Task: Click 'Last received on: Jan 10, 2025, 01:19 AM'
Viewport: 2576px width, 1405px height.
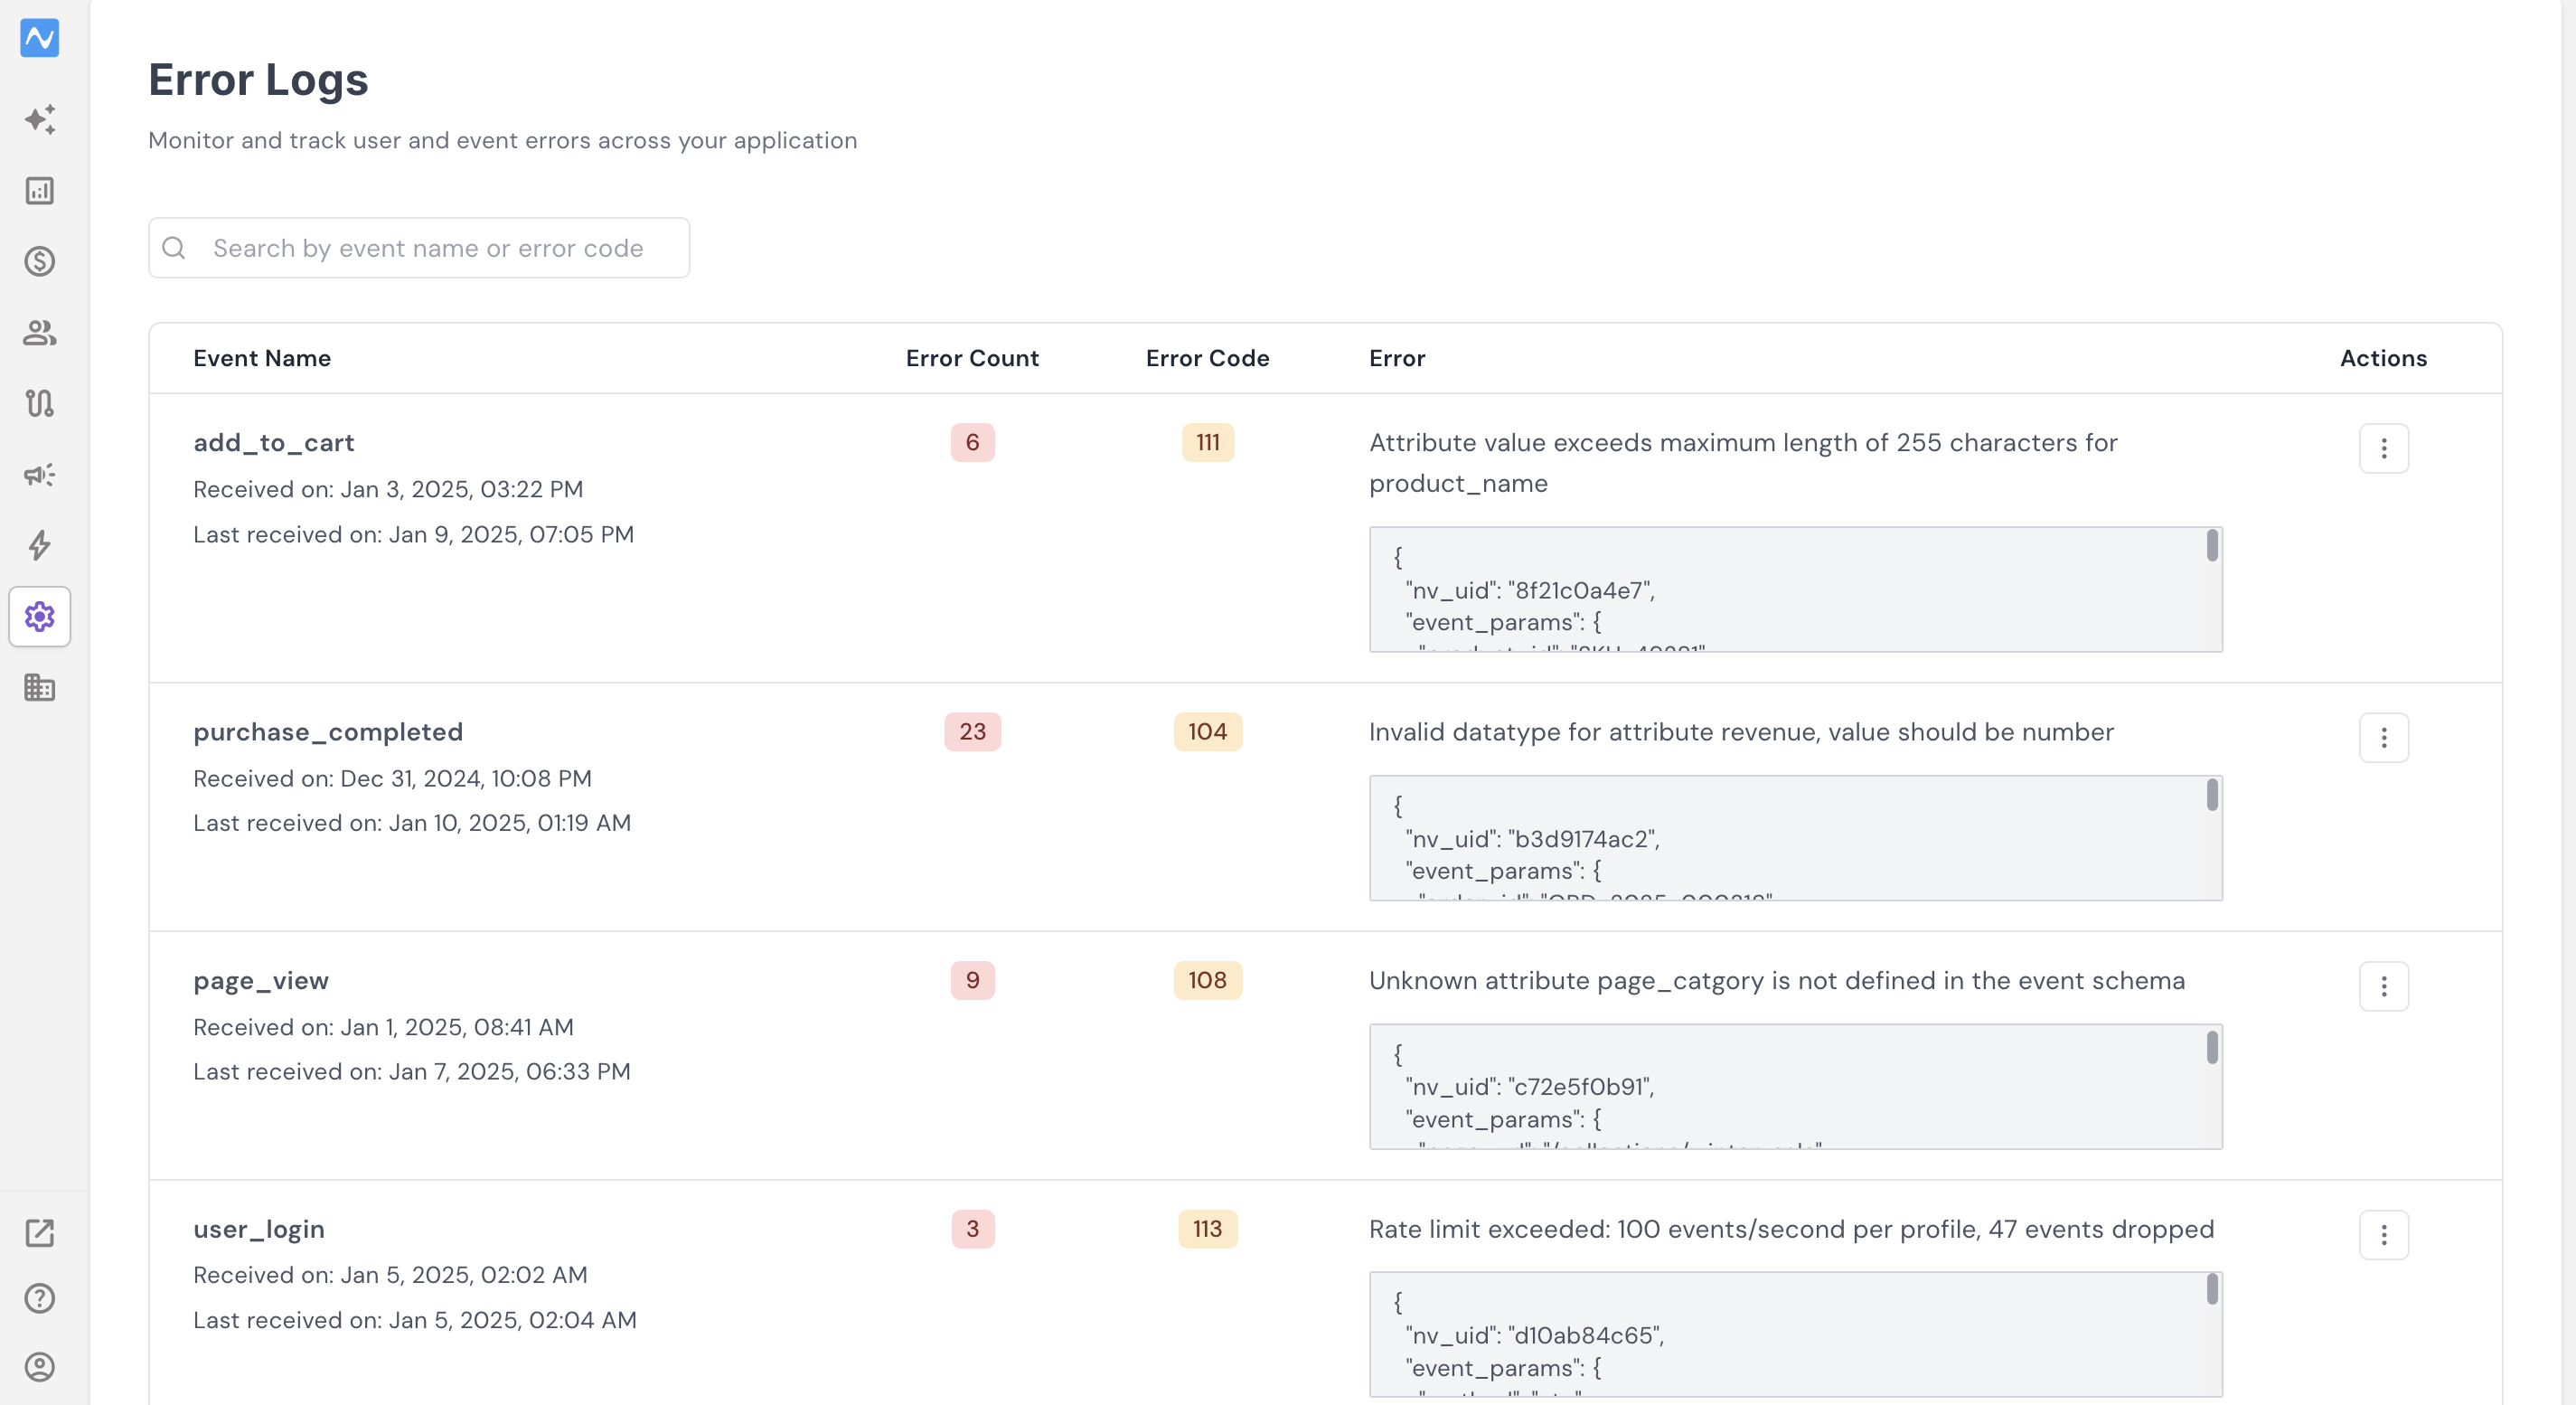Action: click(x=412, y=823)
